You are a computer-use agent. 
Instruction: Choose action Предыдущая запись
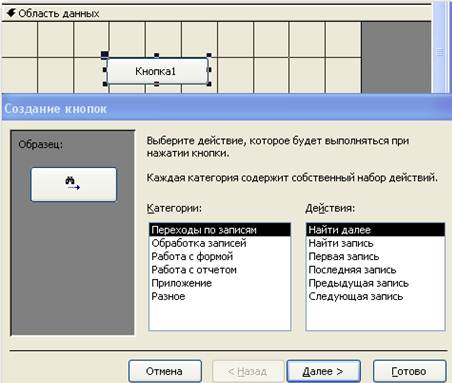coord(375,283)
